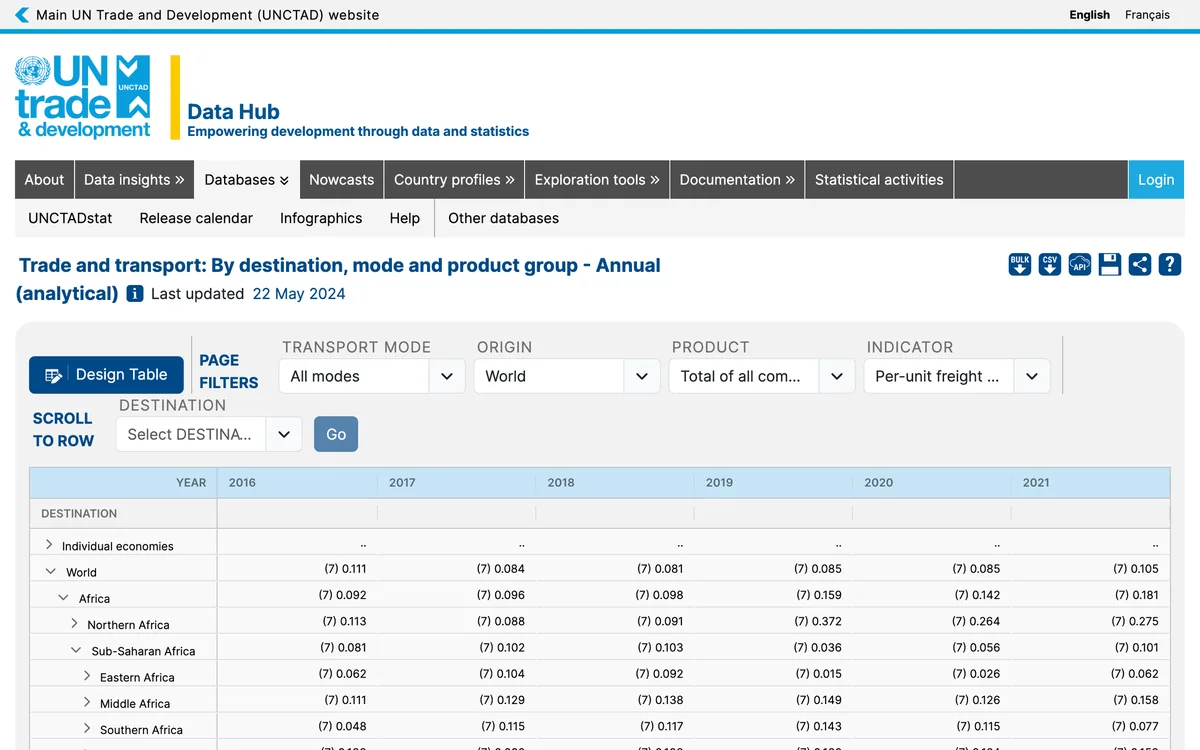Click the DESTINATION row header label
Screen dimensions: 1200x750
79,513
